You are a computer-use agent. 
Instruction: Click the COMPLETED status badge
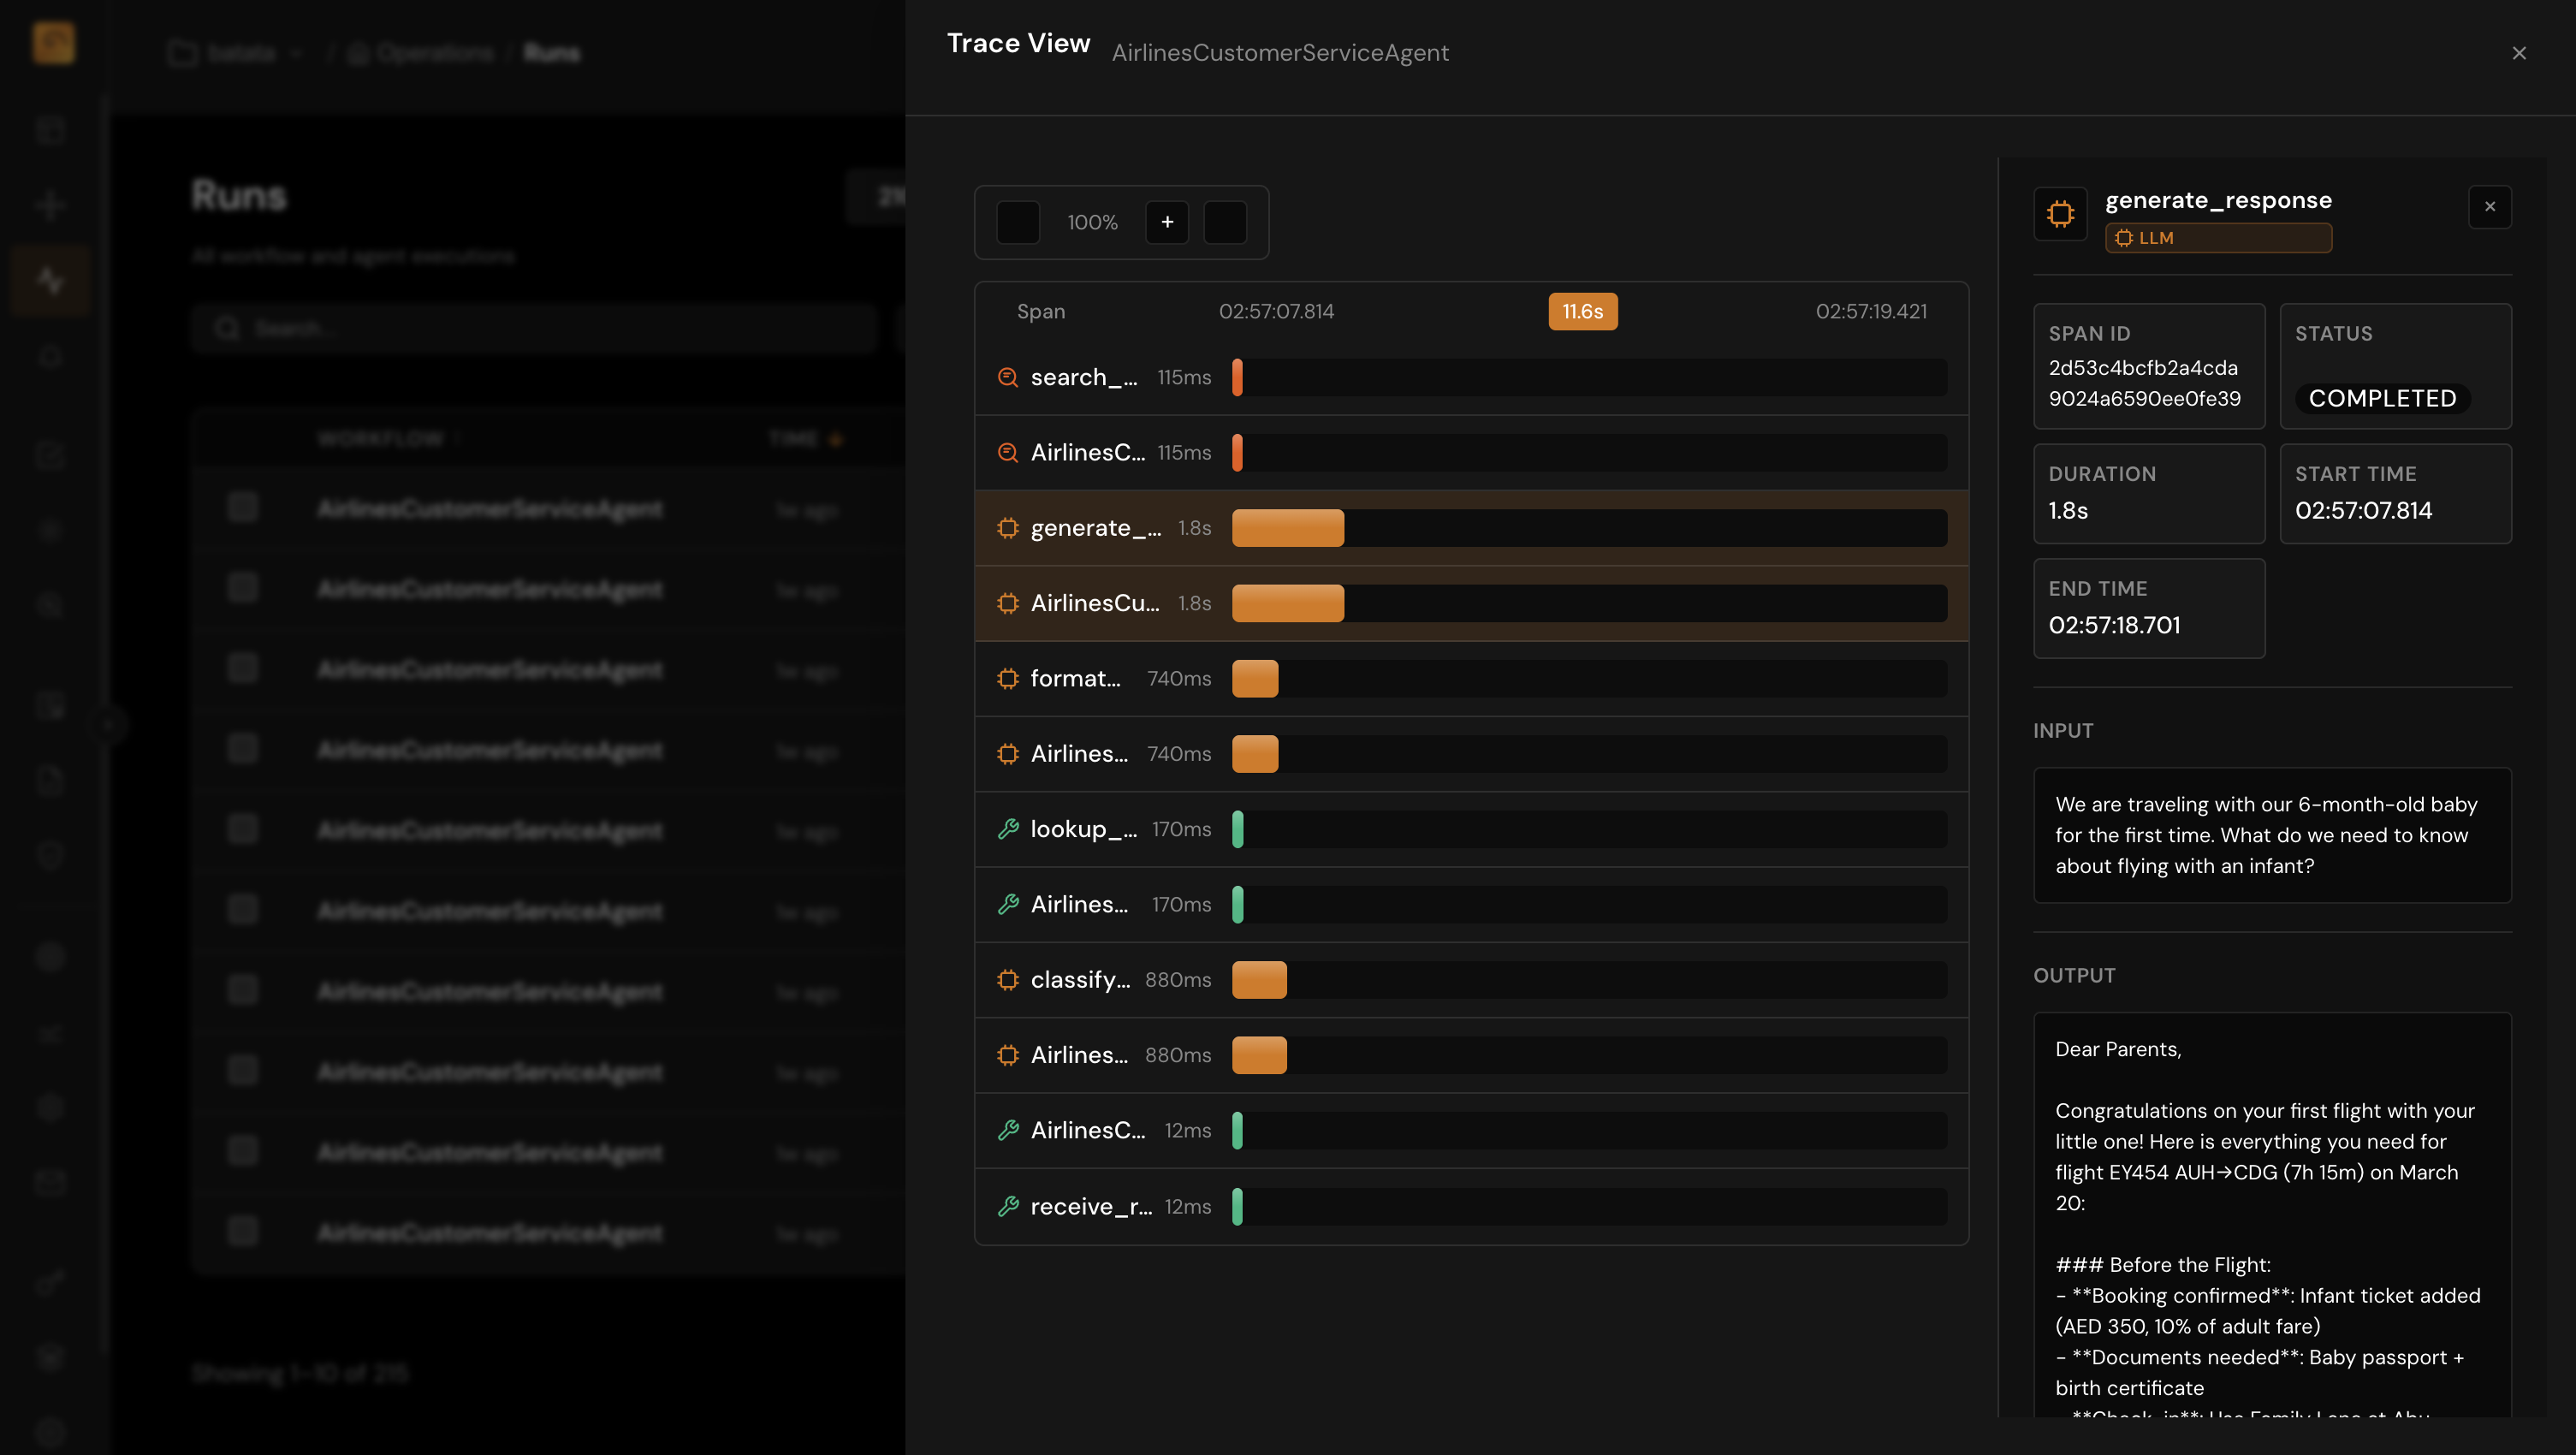[2381, 398]
